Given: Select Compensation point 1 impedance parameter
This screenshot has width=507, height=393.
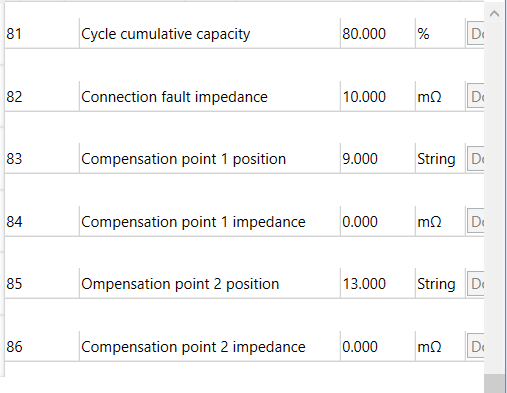Looking at the screenshot, I should [193, 222].
